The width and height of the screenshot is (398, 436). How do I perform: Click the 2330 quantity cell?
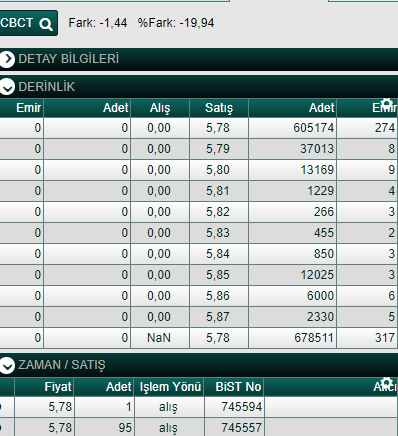tap(292, 317)
